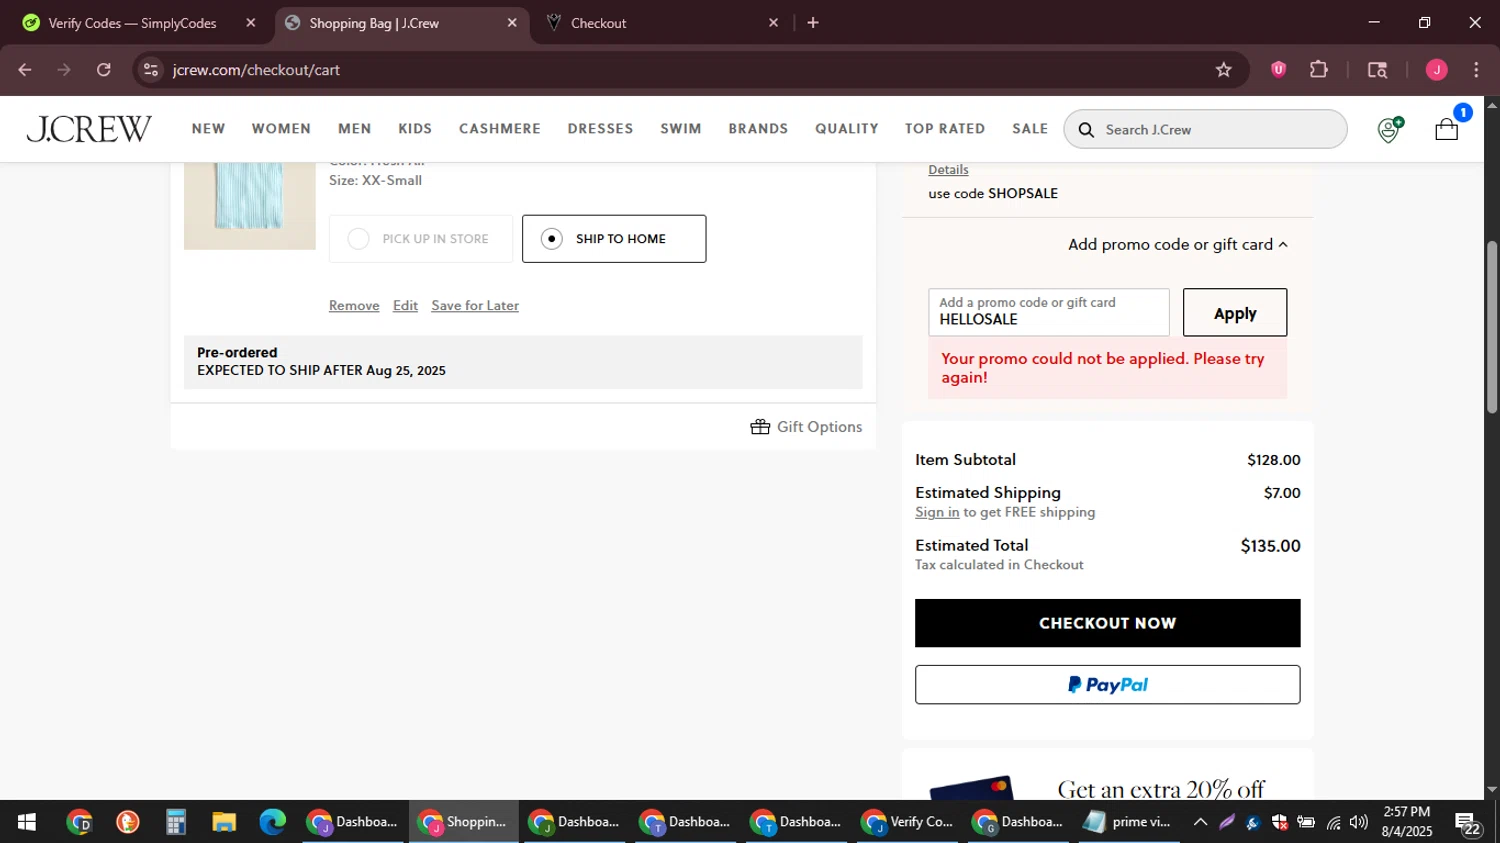Open the promo Details link
The height and width of the screenshot is (843, 1500).
point(948,170)
